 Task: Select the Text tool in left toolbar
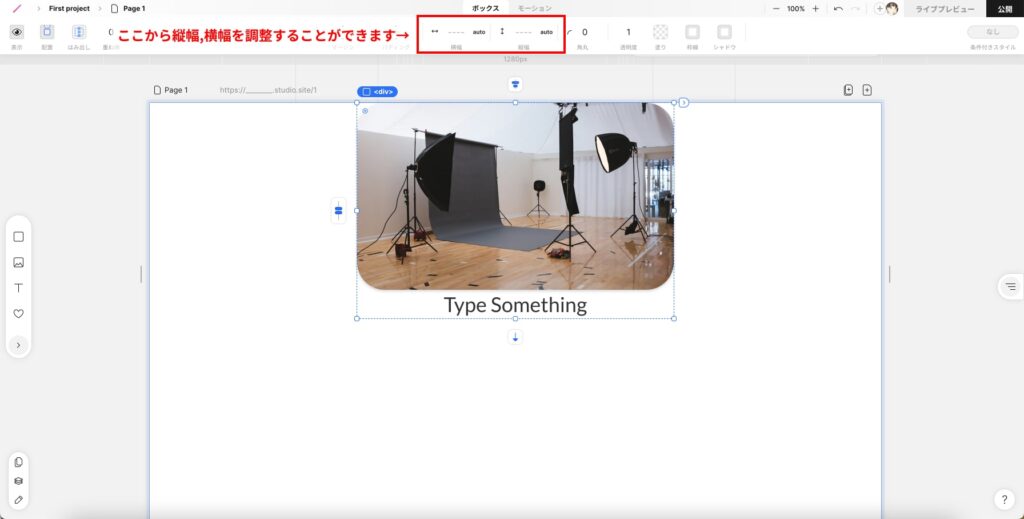point(18,288)
